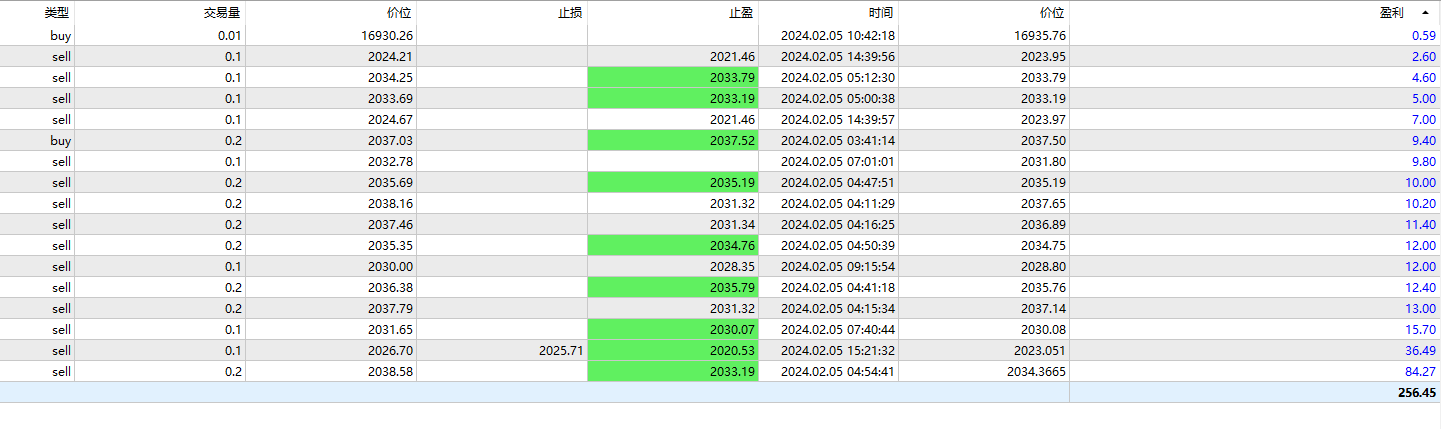Click open price 2024.21
The image size is (1442, 429).
tap(389, 56)
